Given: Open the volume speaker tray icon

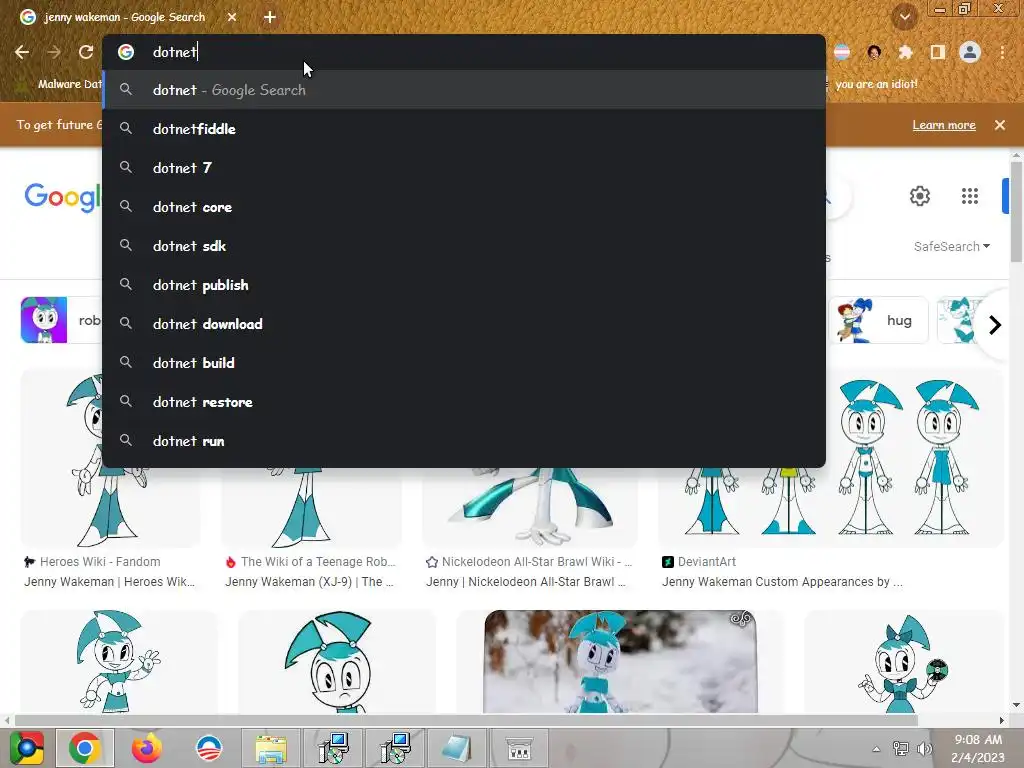Looking at the screenshot, I should pos(924,749).
